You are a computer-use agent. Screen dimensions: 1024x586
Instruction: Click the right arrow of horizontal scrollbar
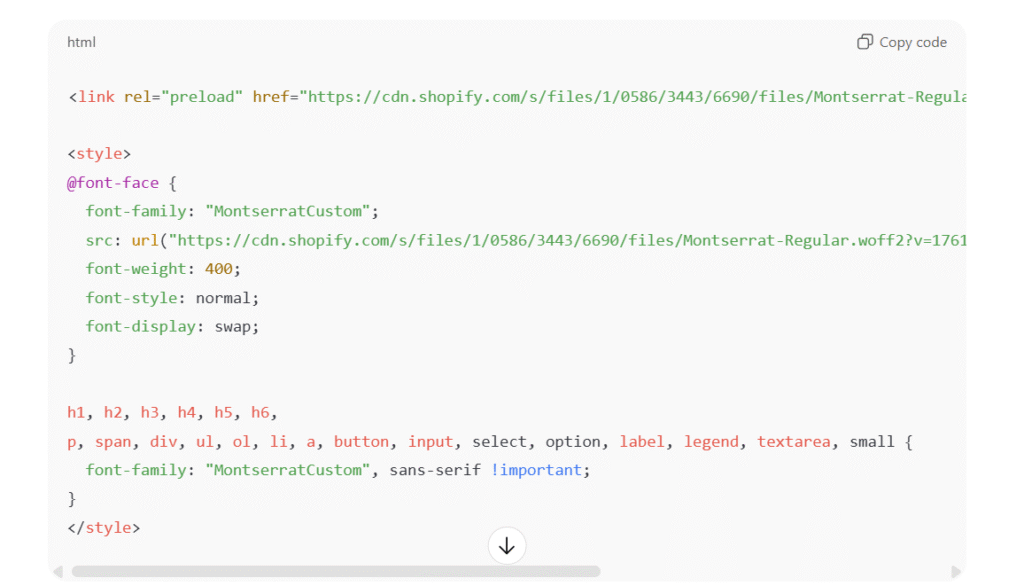point(956,572)
